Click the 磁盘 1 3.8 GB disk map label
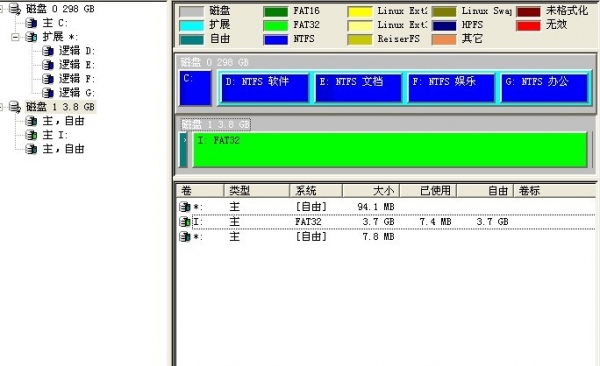Screen dimensions: 600x366 215,124
